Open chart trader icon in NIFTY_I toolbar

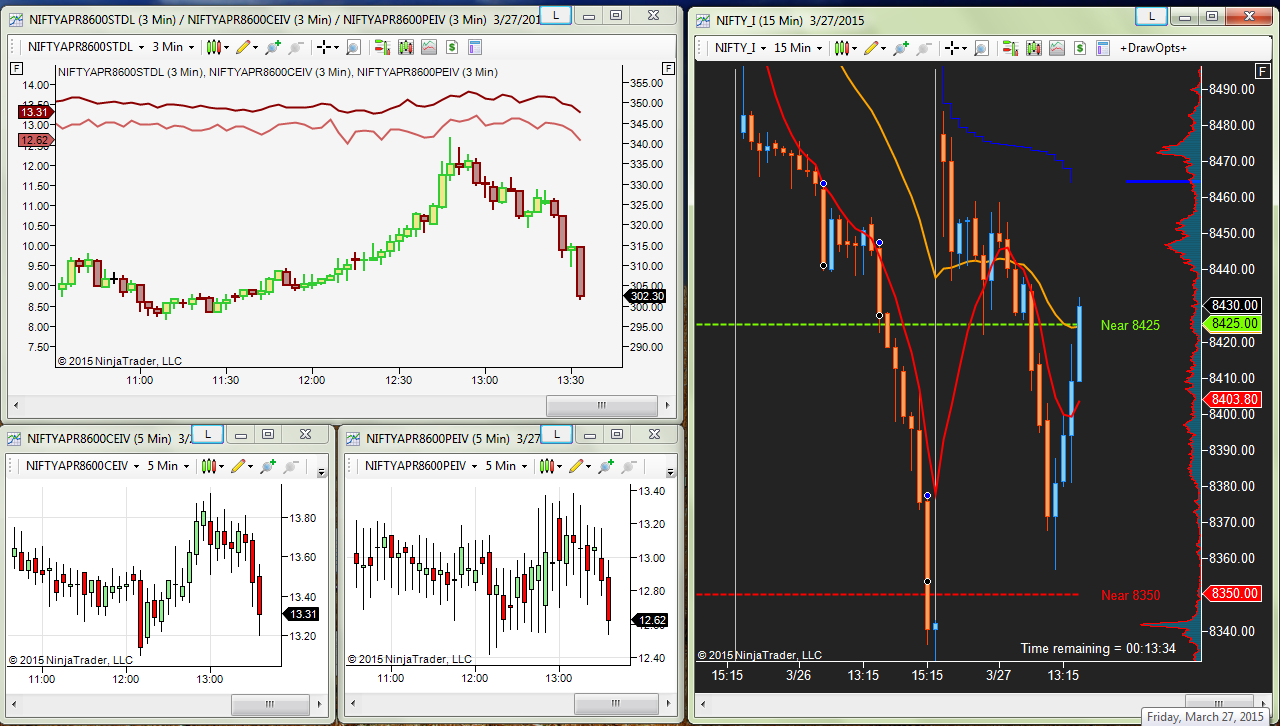(1011, 48)
